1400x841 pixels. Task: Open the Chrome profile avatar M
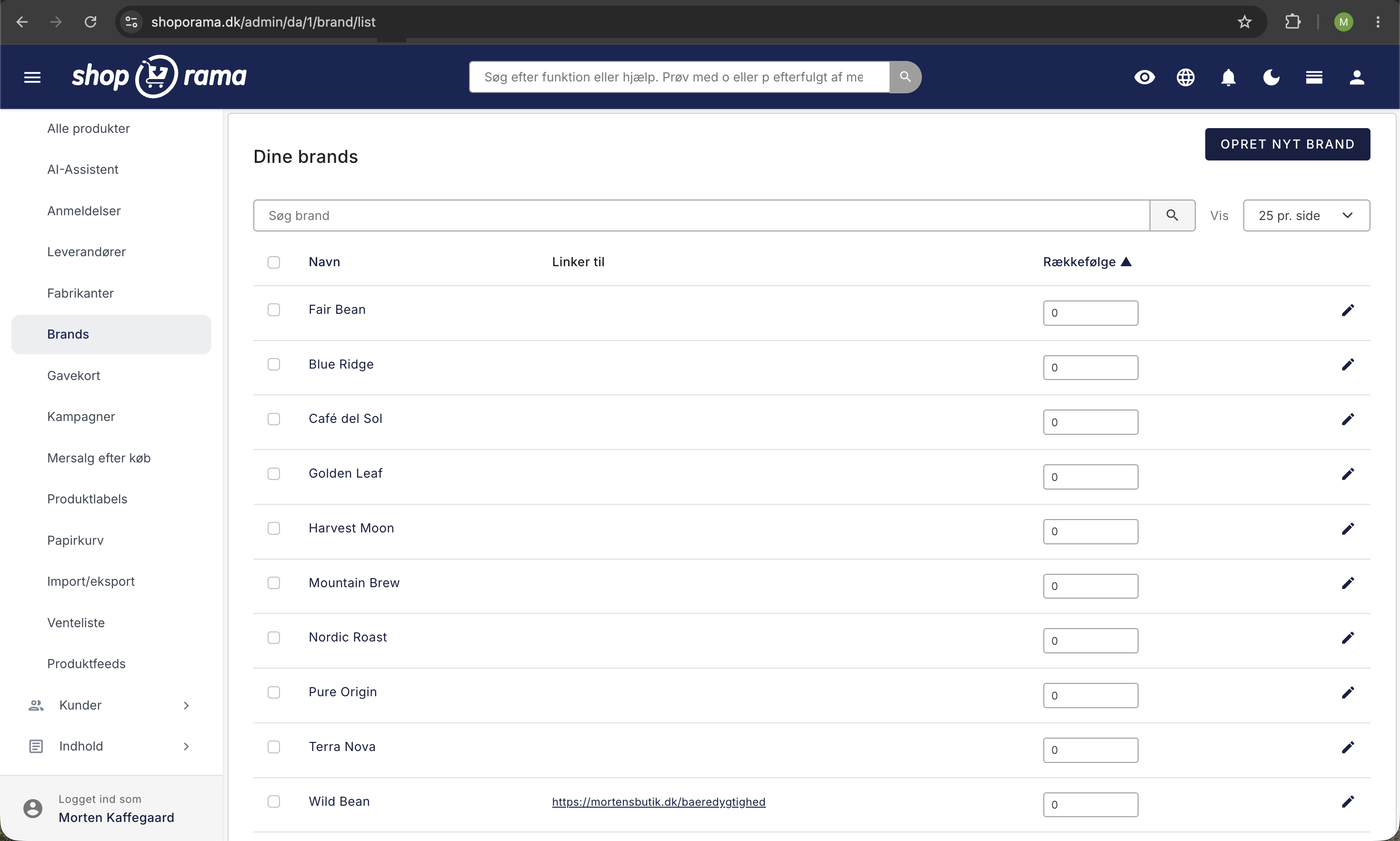click(1344, 21)
